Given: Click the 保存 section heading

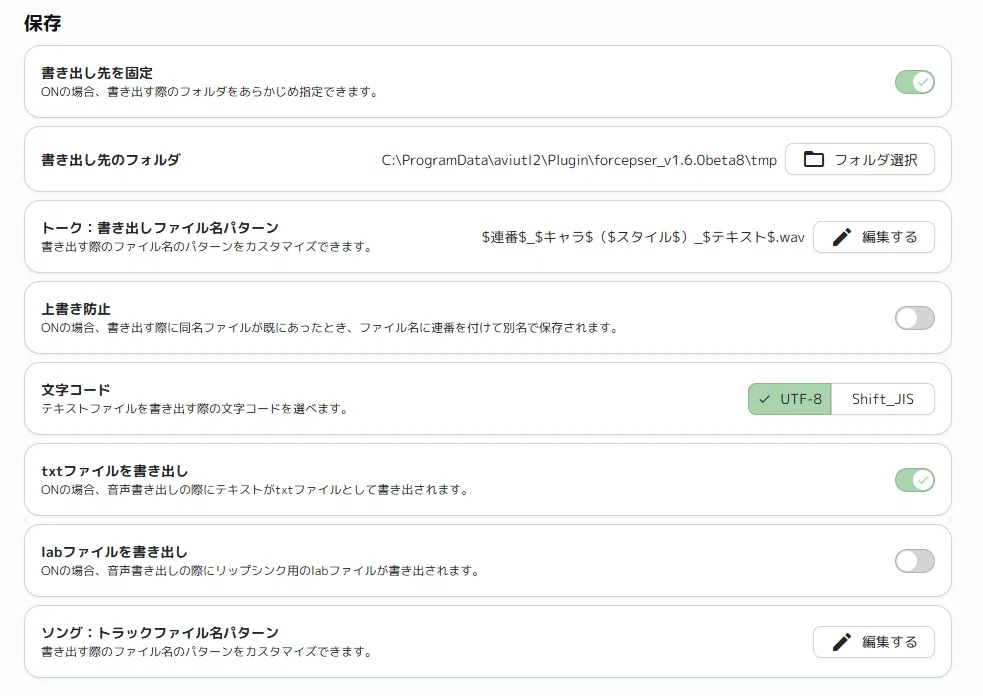Looking at the screenshot, I should [43, 23].
